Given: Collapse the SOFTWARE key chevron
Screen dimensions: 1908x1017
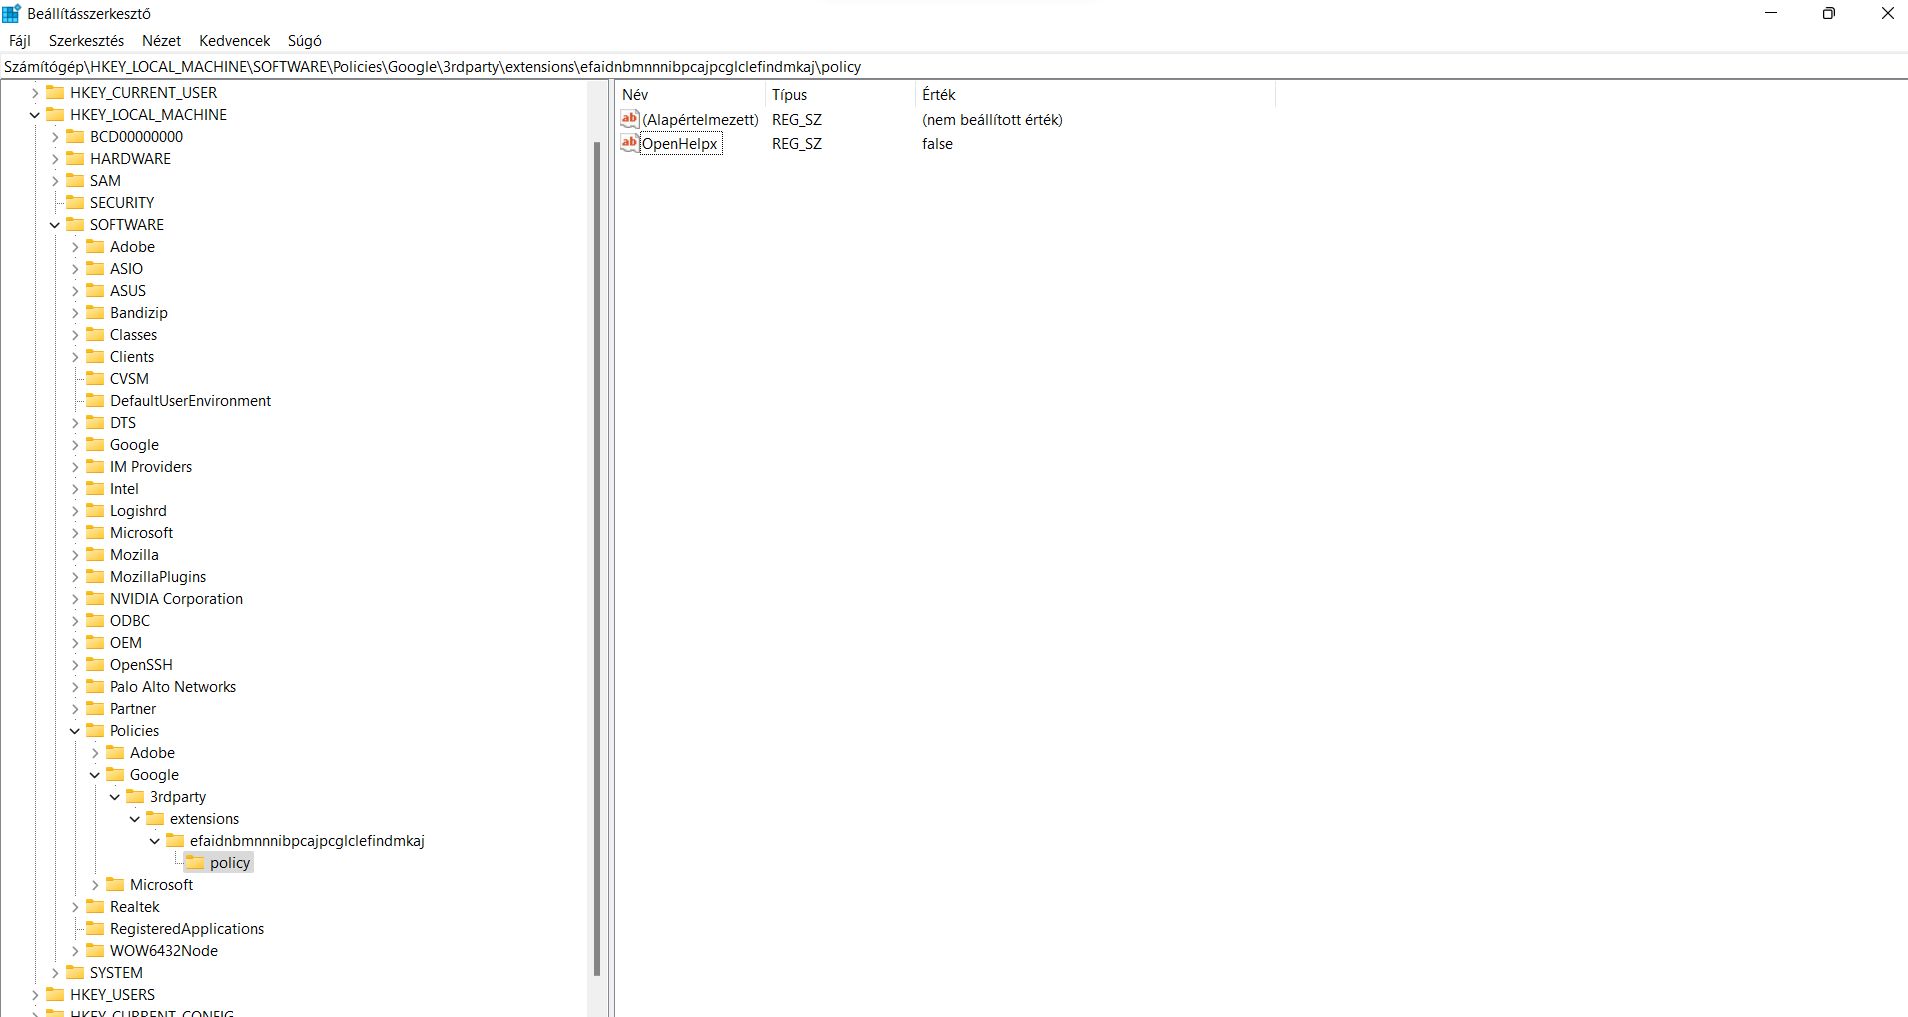Looking at the screenshot, I should pyautogui.click(x=55, y=225).
